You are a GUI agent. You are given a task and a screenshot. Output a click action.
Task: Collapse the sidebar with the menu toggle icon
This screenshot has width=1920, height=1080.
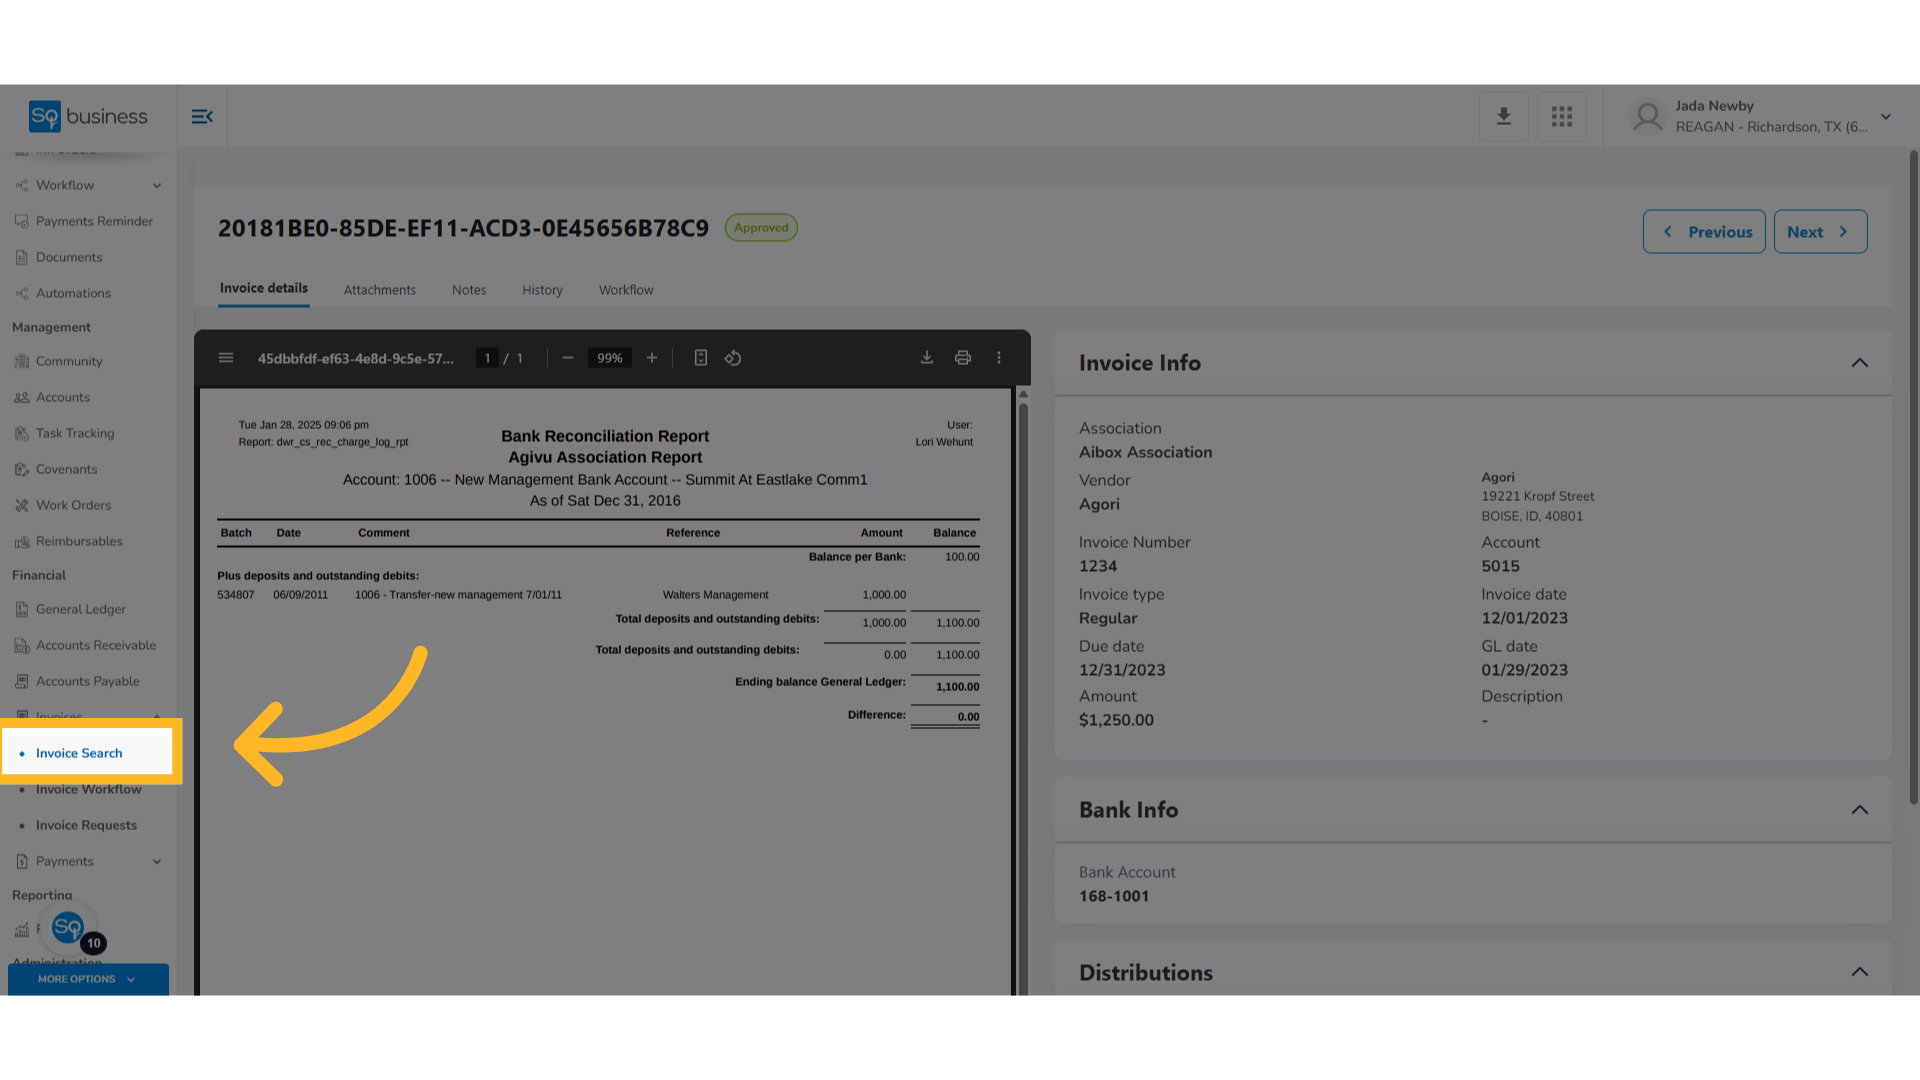[202, 117]
